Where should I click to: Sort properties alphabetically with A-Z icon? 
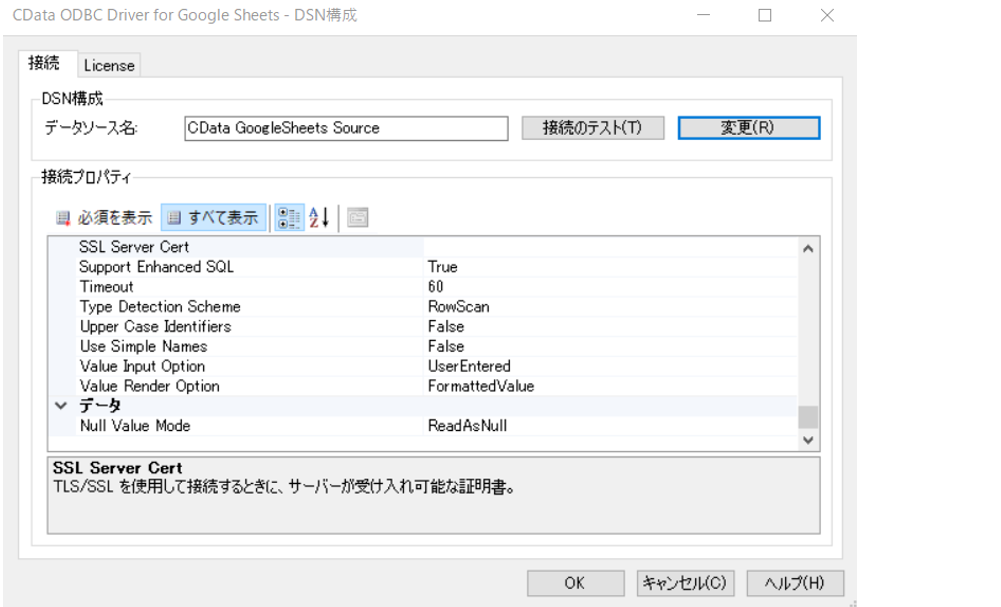coord(319,218)
